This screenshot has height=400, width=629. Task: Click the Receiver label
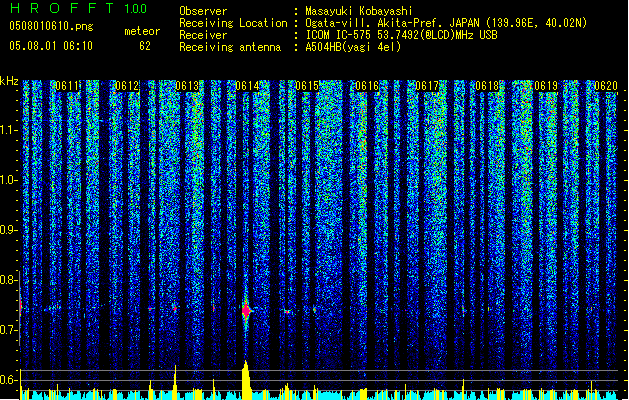[203, 35]
